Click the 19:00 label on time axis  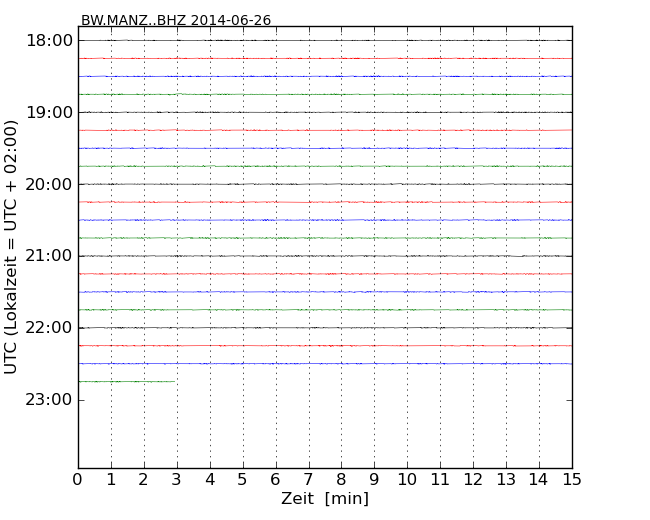tap(49, 112)
